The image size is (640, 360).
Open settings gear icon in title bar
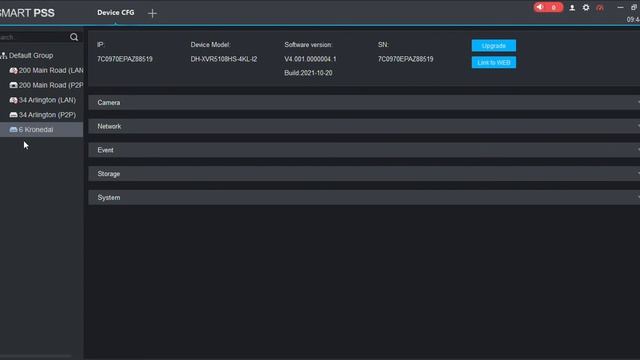point(586,8)
